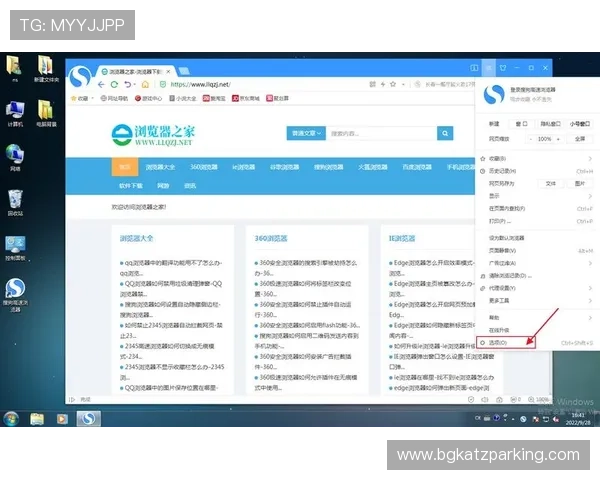This screenshot has width=600, height=480.
Task: Open the 软件下载 nav item
Action: (x=131, y=186)
